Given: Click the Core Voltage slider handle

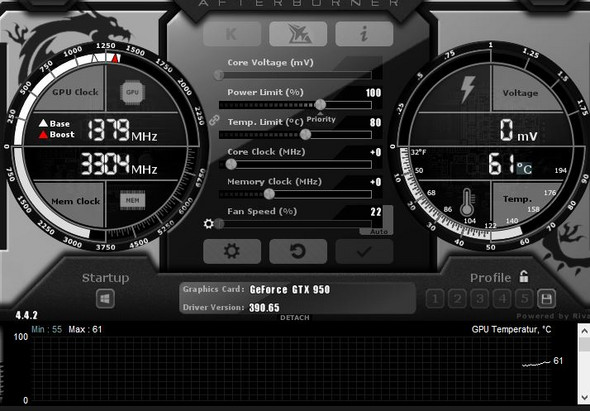Looking at the screenshot, I should tap(219, 75).
